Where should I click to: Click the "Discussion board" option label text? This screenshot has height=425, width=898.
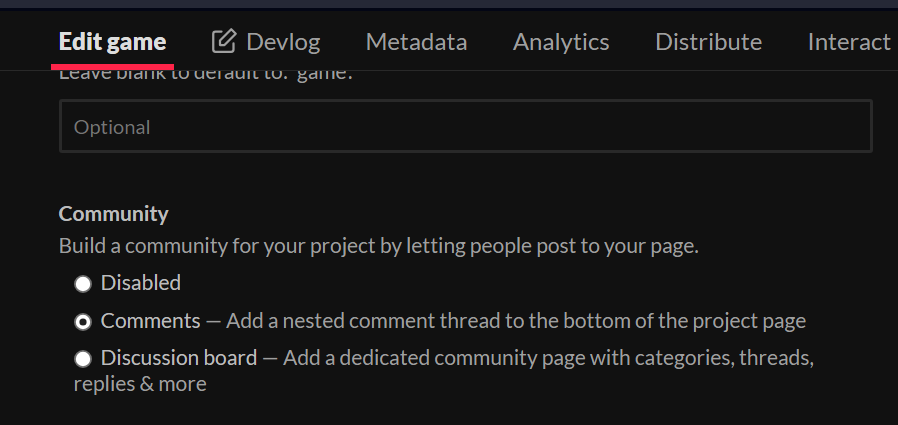pyautogui.click(x=179, y=357)
